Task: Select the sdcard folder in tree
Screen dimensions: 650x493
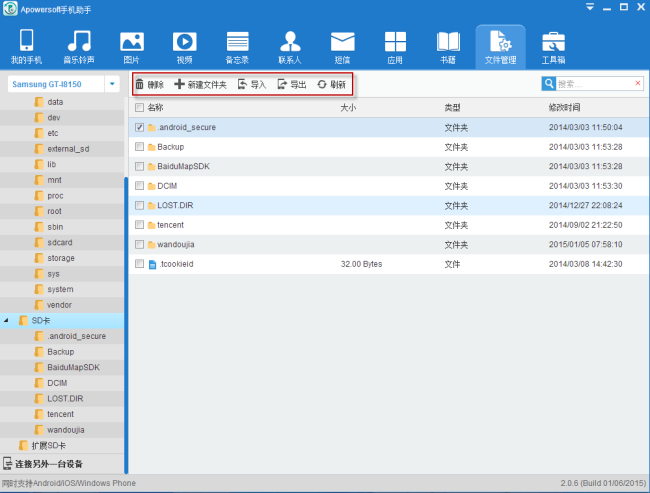Action: tap(60, 242)
